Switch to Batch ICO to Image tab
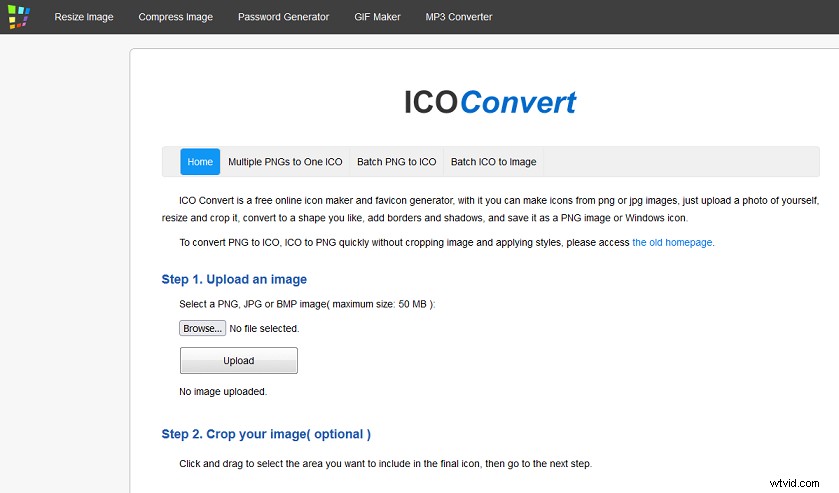 pyautogui.click(x=493, y=162)
